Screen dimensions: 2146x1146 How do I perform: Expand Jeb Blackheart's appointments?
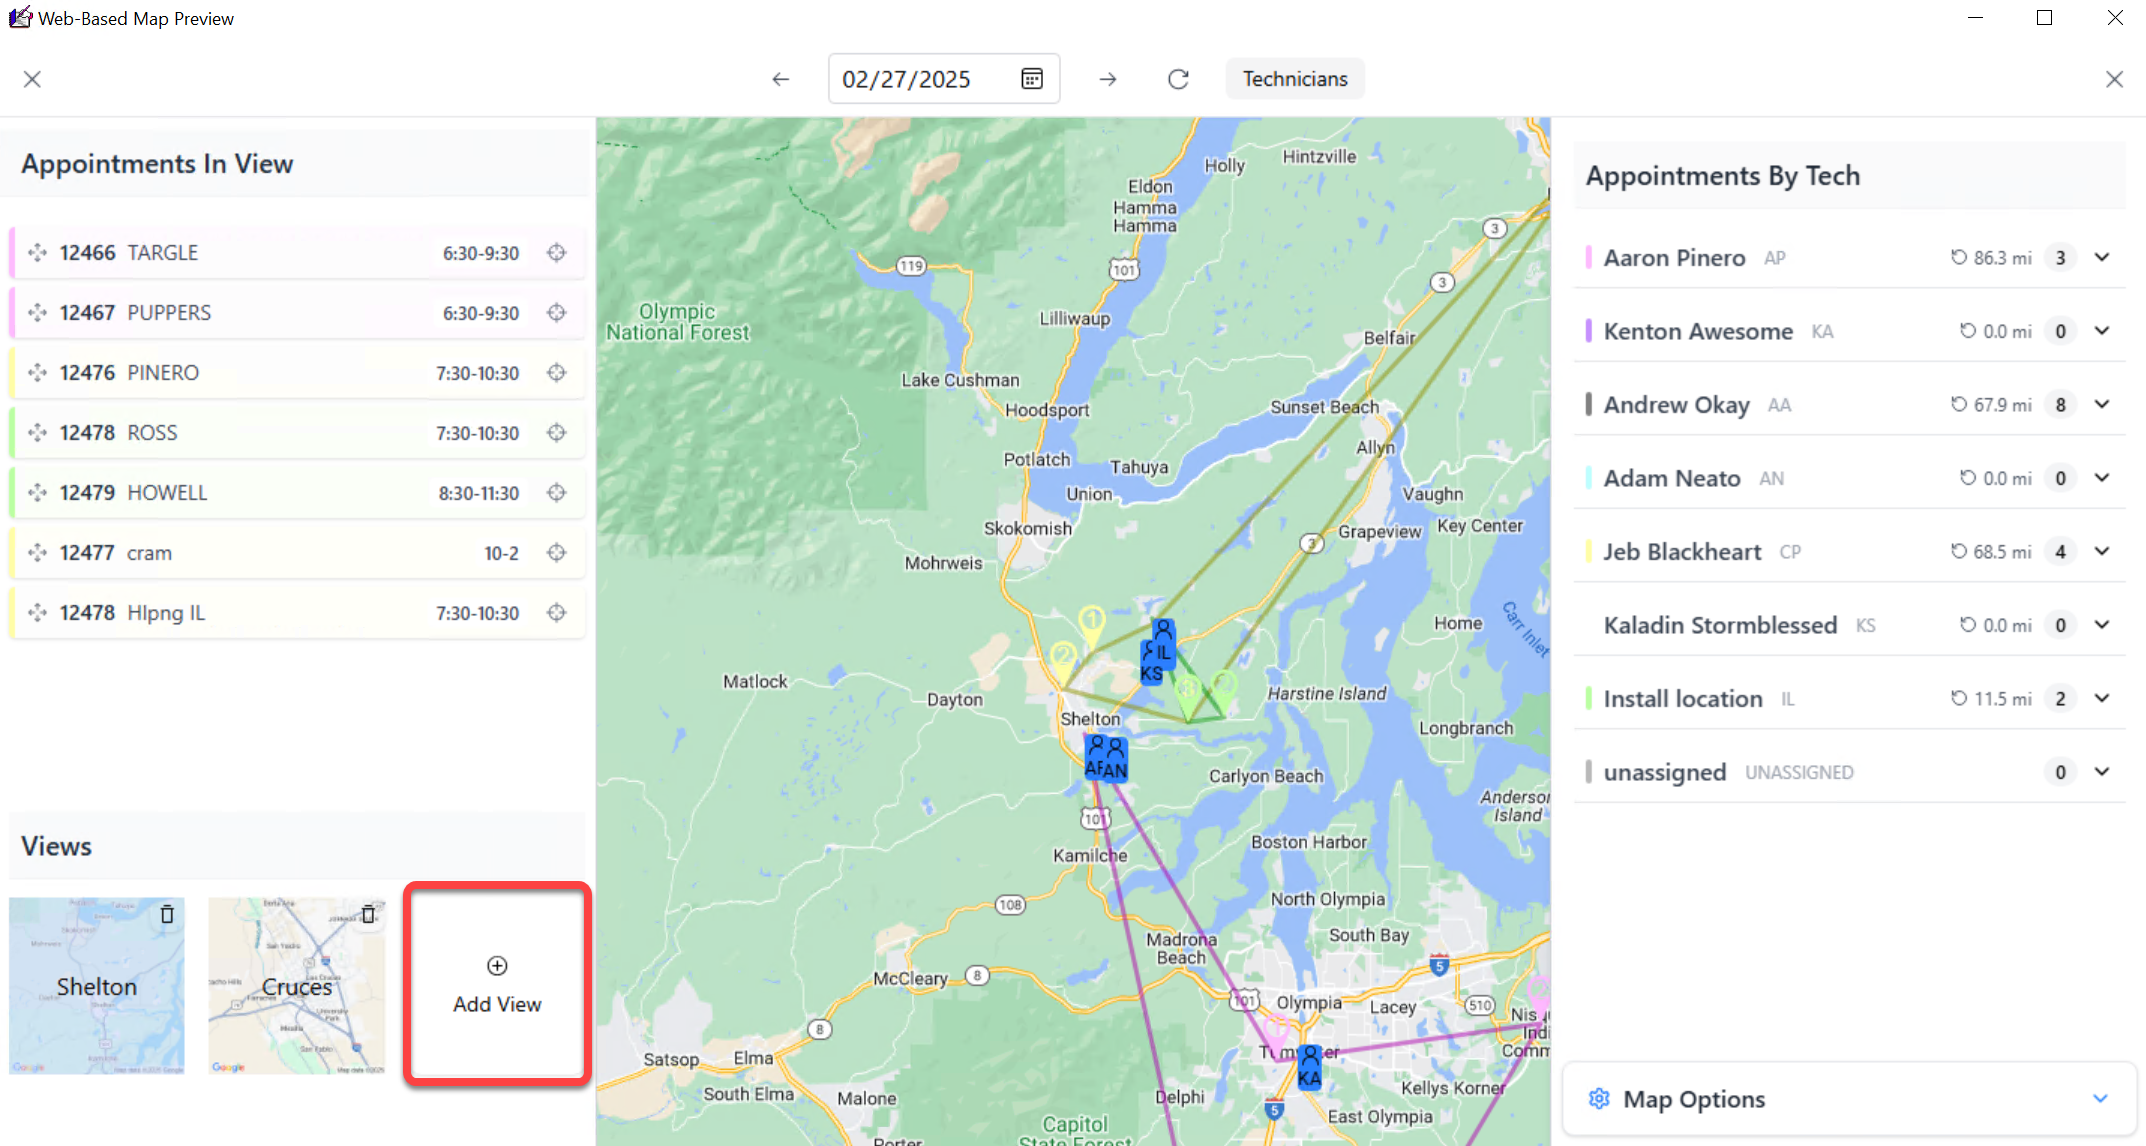[x=2102, y=552]
